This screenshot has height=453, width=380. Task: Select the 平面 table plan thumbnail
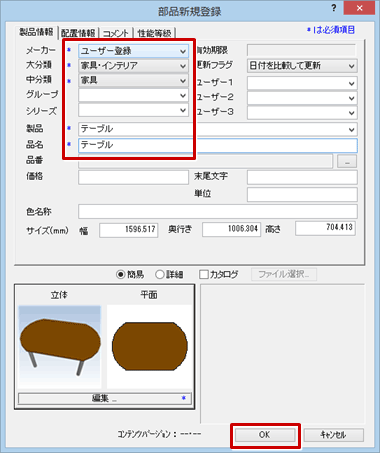(x=149, y=347)
